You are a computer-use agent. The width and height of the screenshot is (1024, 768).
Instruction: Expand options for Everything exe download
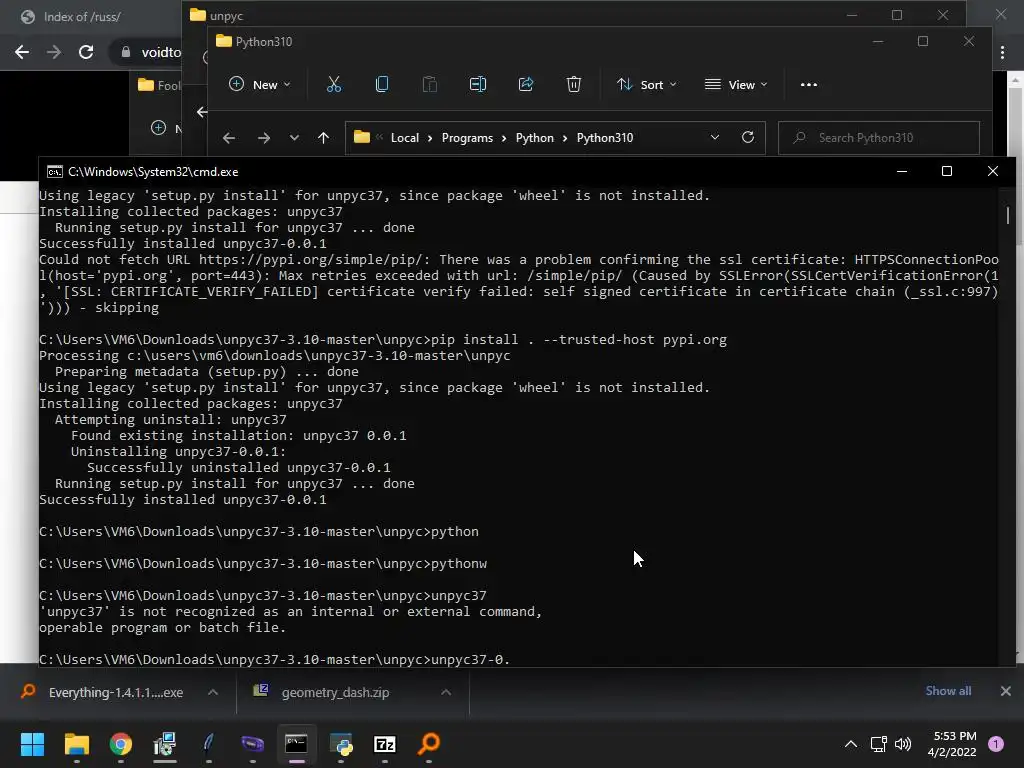click(x=213, y=692)
